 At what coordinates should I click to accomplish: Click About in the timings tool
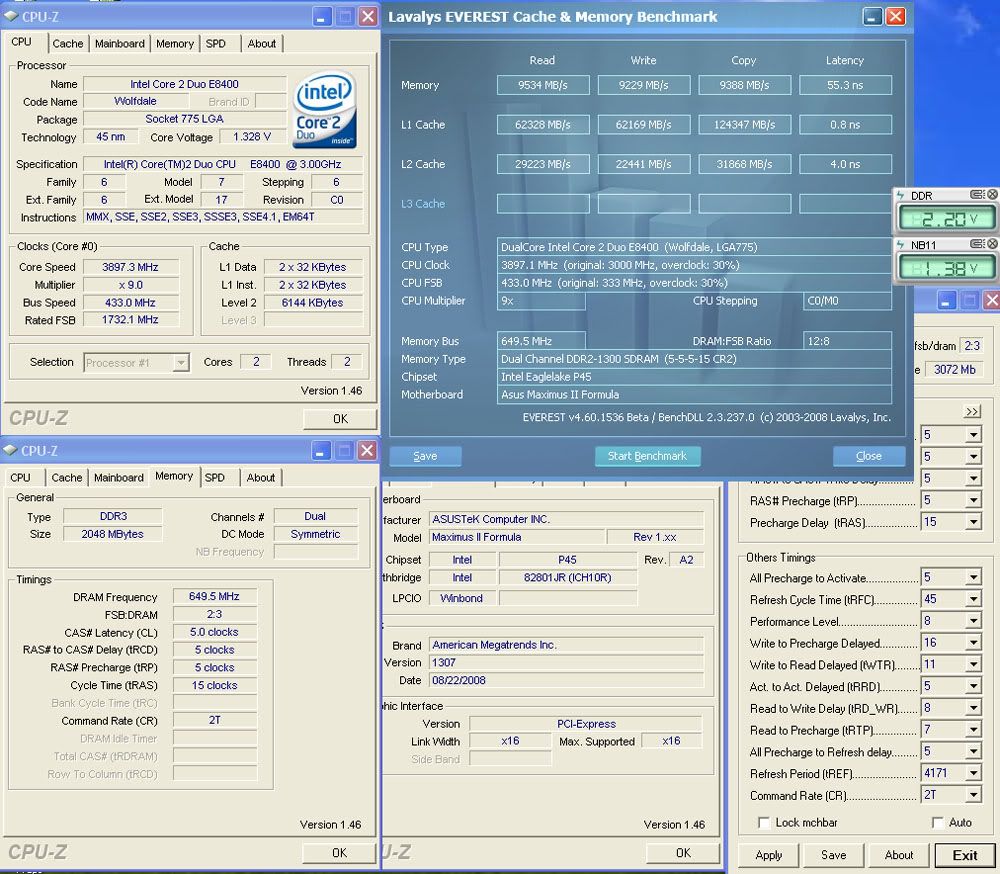tap(899, 855)
